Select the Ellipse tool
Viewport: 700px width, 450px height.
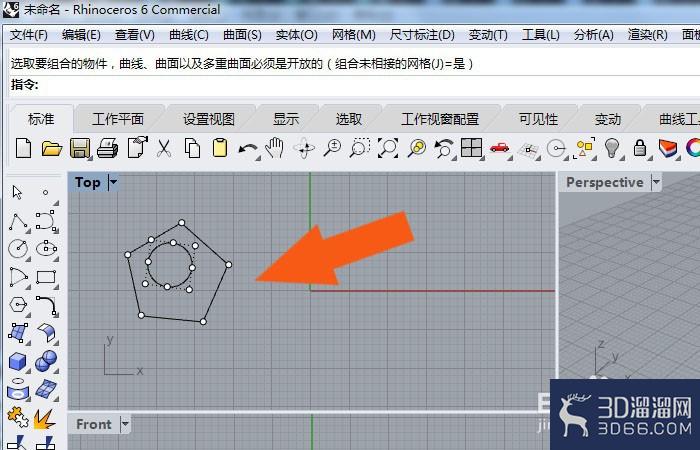(x=46, y=249)
